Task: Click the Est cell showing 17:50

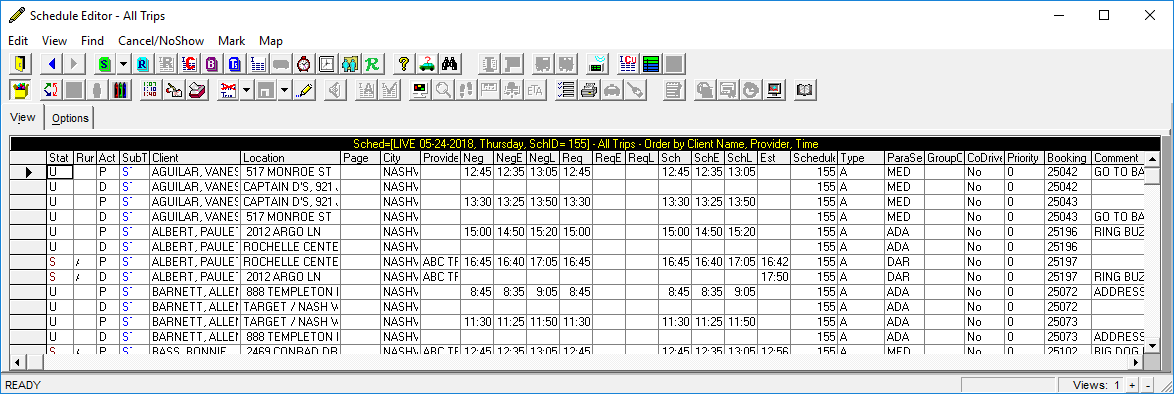Action: (x=774, y=277)
